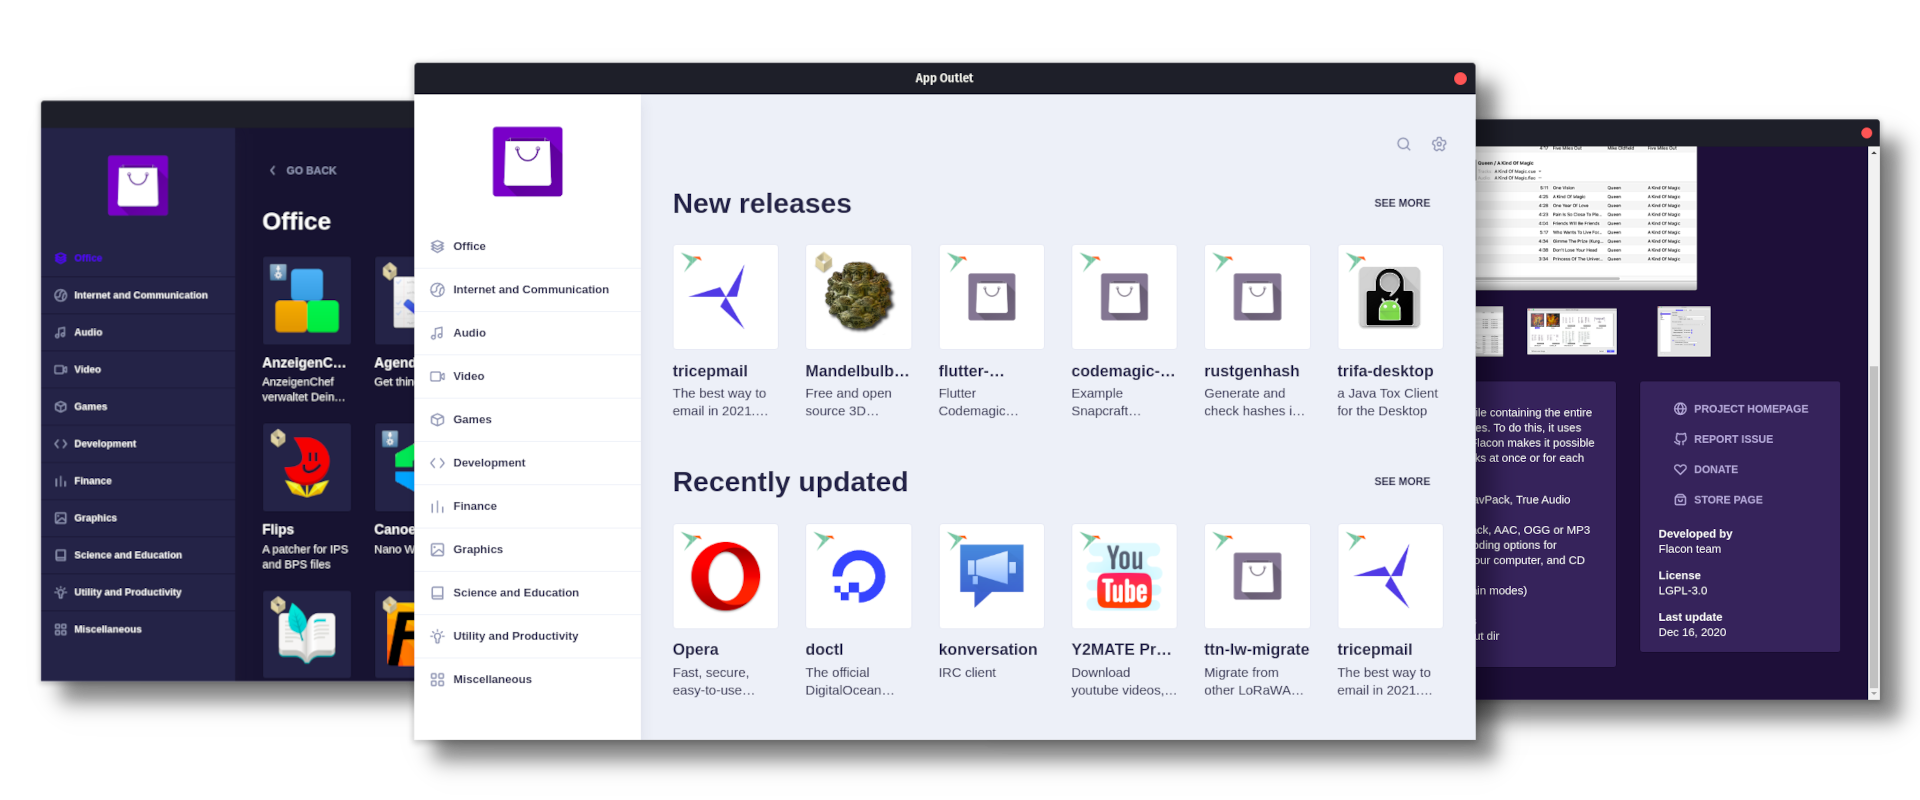Select Miscellaneous in the dark left sidebar
Image resolution: width=1920 pixels, height=800 pixels.
138,629
